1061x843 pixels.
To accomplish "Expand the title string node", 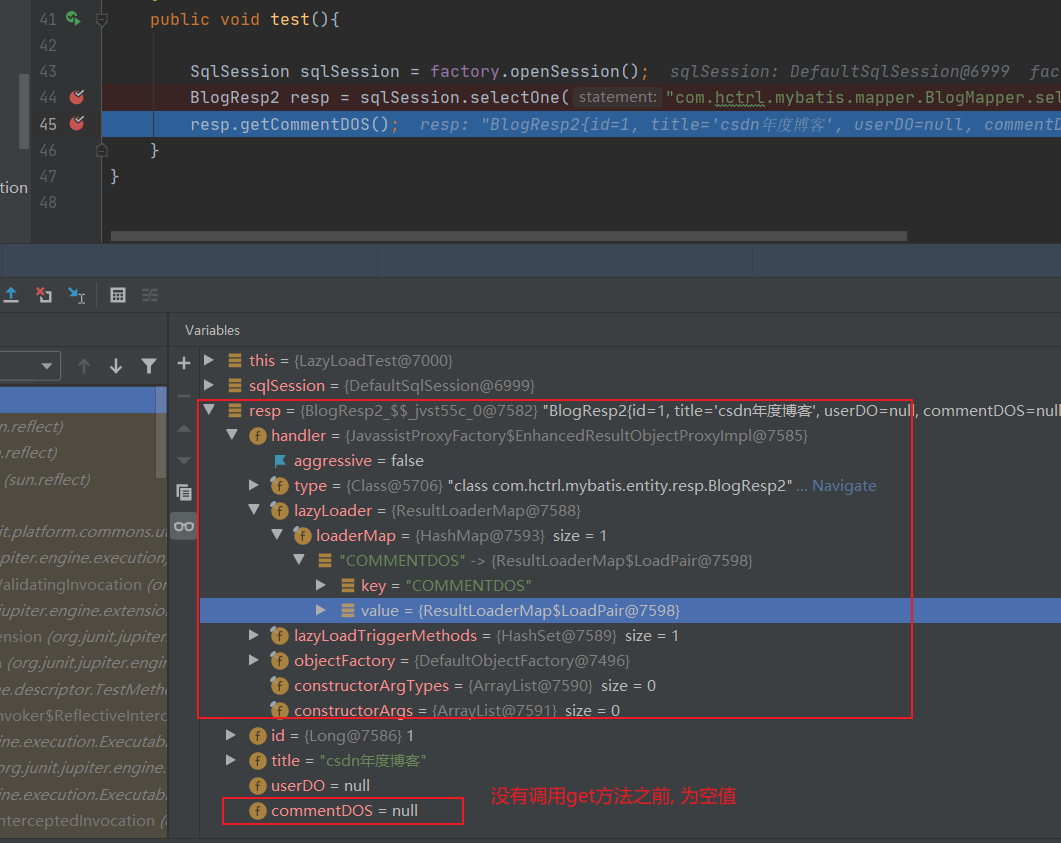I will 231,760.
